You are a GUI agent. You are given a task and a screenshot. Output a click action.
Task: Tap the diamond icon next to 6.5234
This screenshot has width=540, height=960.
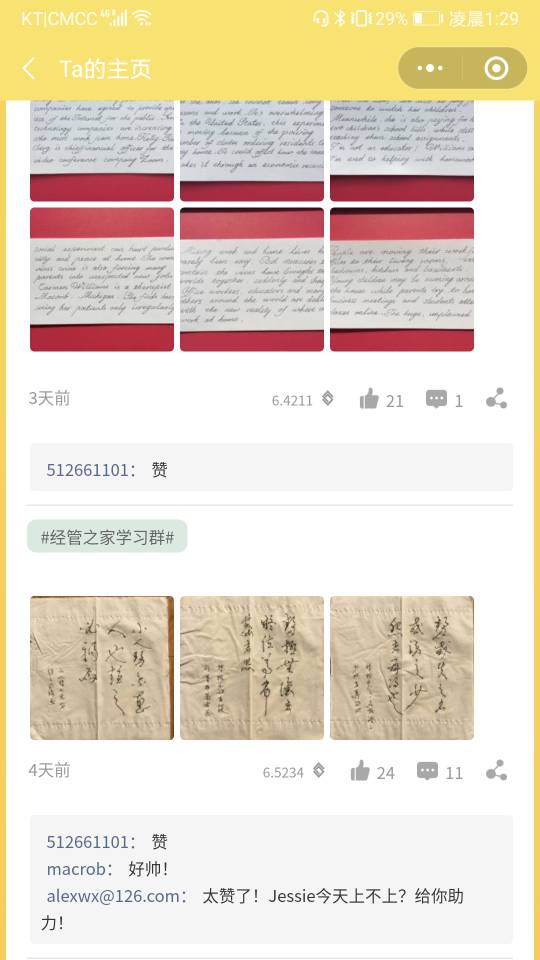pyautogui.click(x=319, y=771)
